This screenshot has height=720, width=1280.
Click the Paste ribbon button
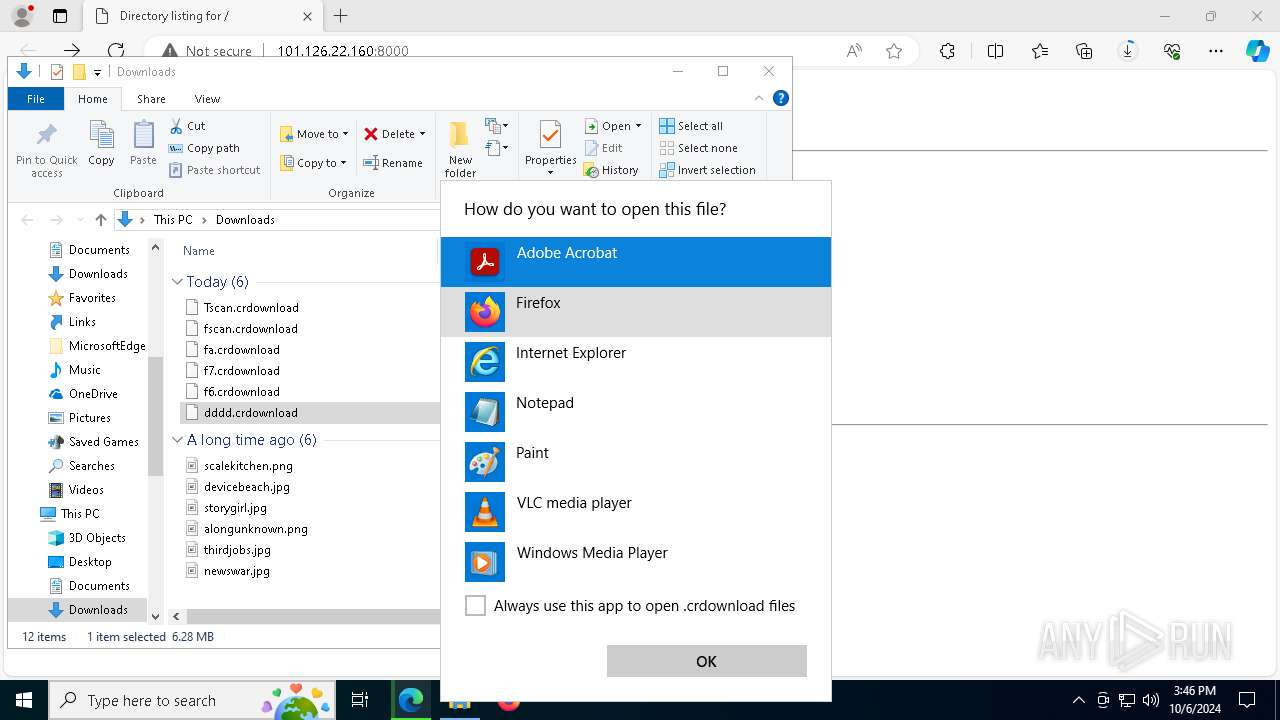tap(143, 143)
